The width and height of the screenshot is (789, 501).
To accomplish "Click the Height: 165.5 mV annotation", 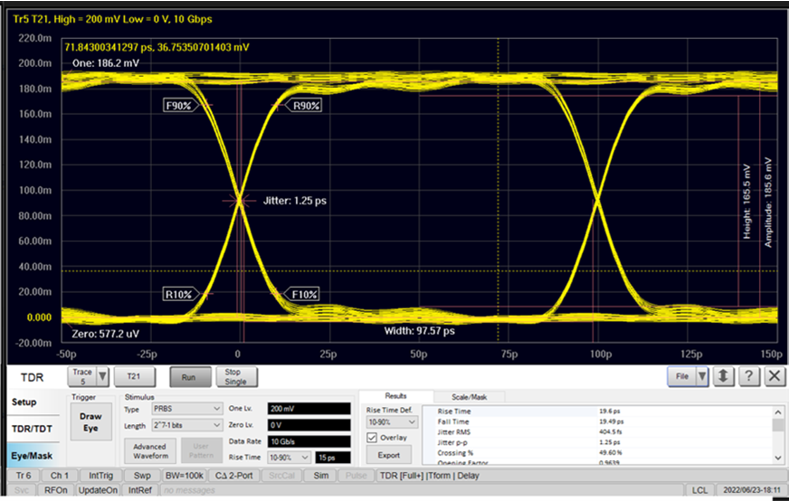I will 747,202.
